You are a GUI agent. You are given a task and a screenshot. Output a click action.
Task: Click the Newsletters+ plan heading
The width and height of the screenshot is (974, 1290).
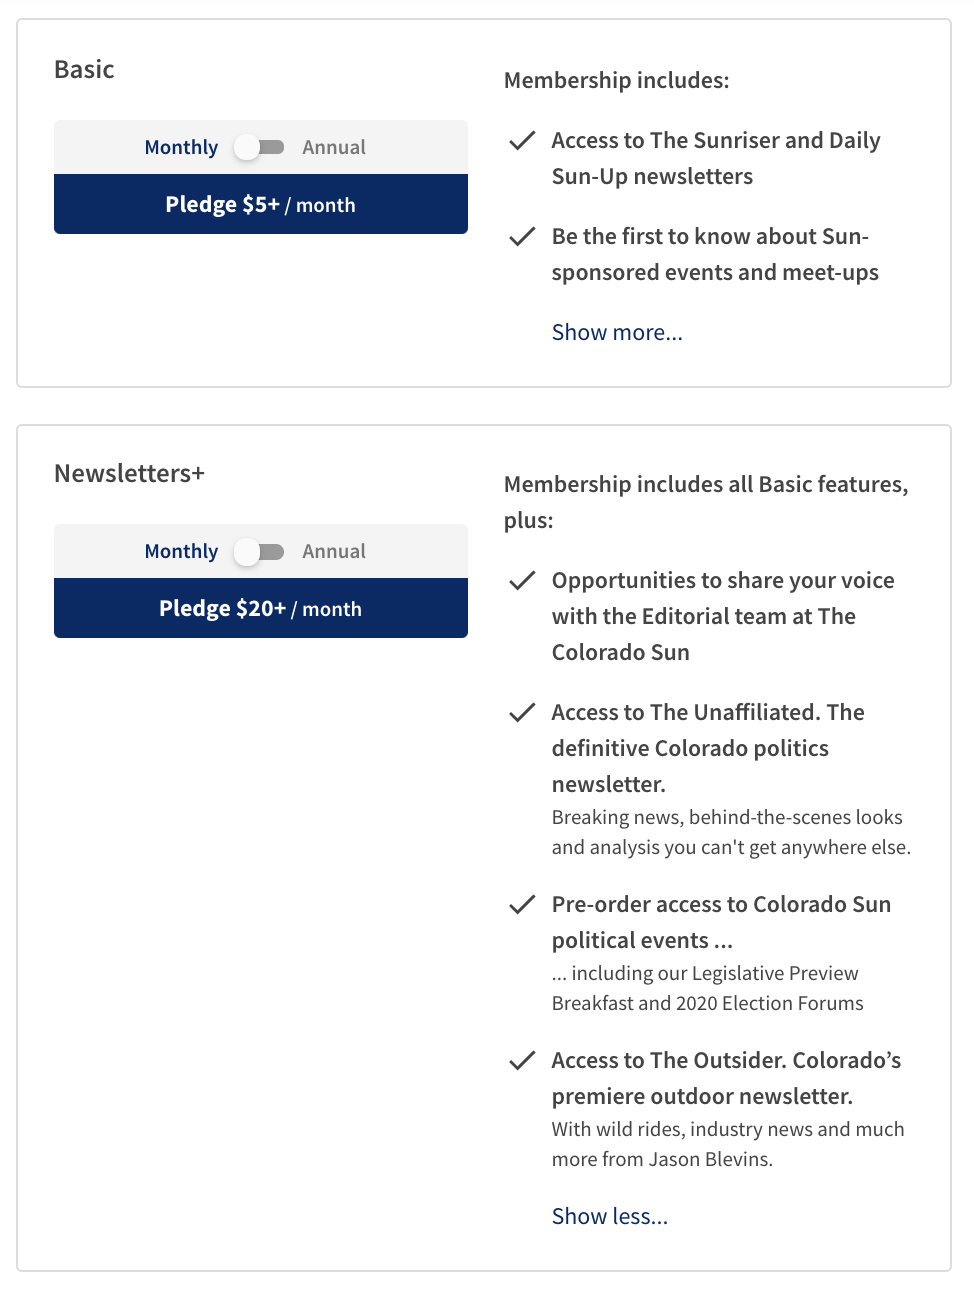tap(129, 473)
